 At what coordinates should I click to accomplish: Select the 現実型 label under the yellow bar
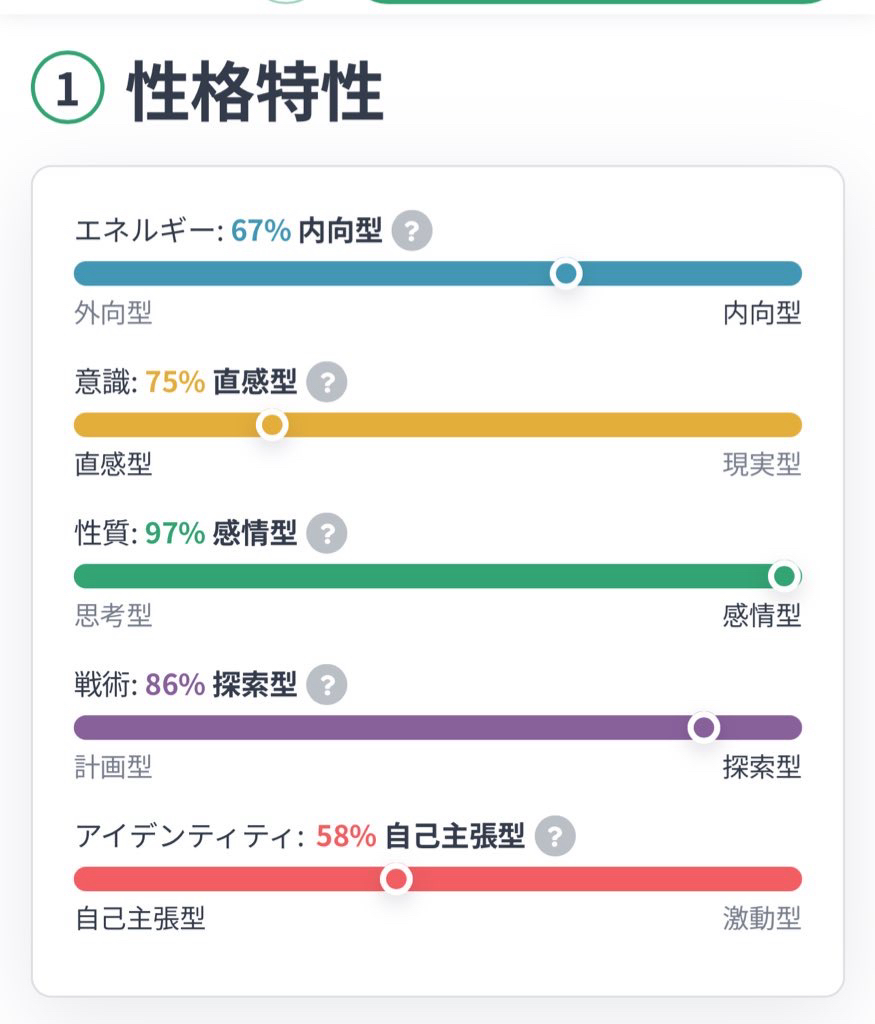(x=762, y=465)
